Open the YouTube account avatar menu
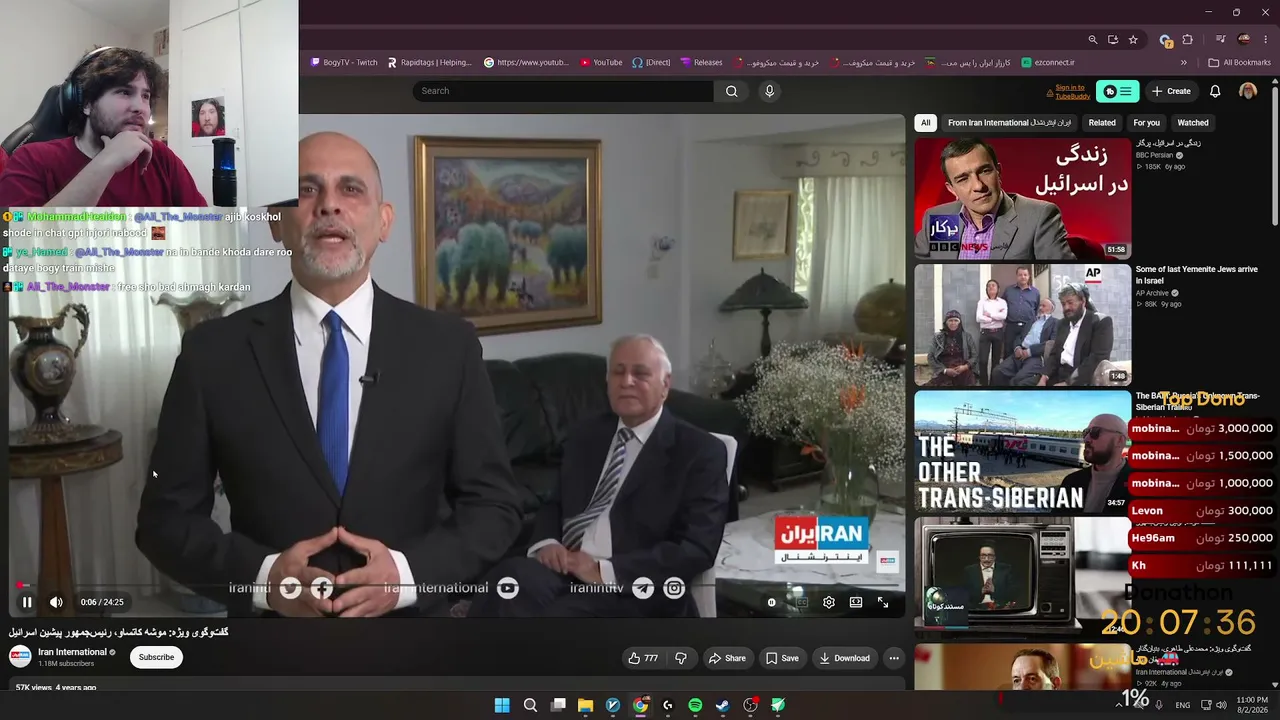Image resolution: width=1280 pixels, height=720 pixels. (1248, 91)
